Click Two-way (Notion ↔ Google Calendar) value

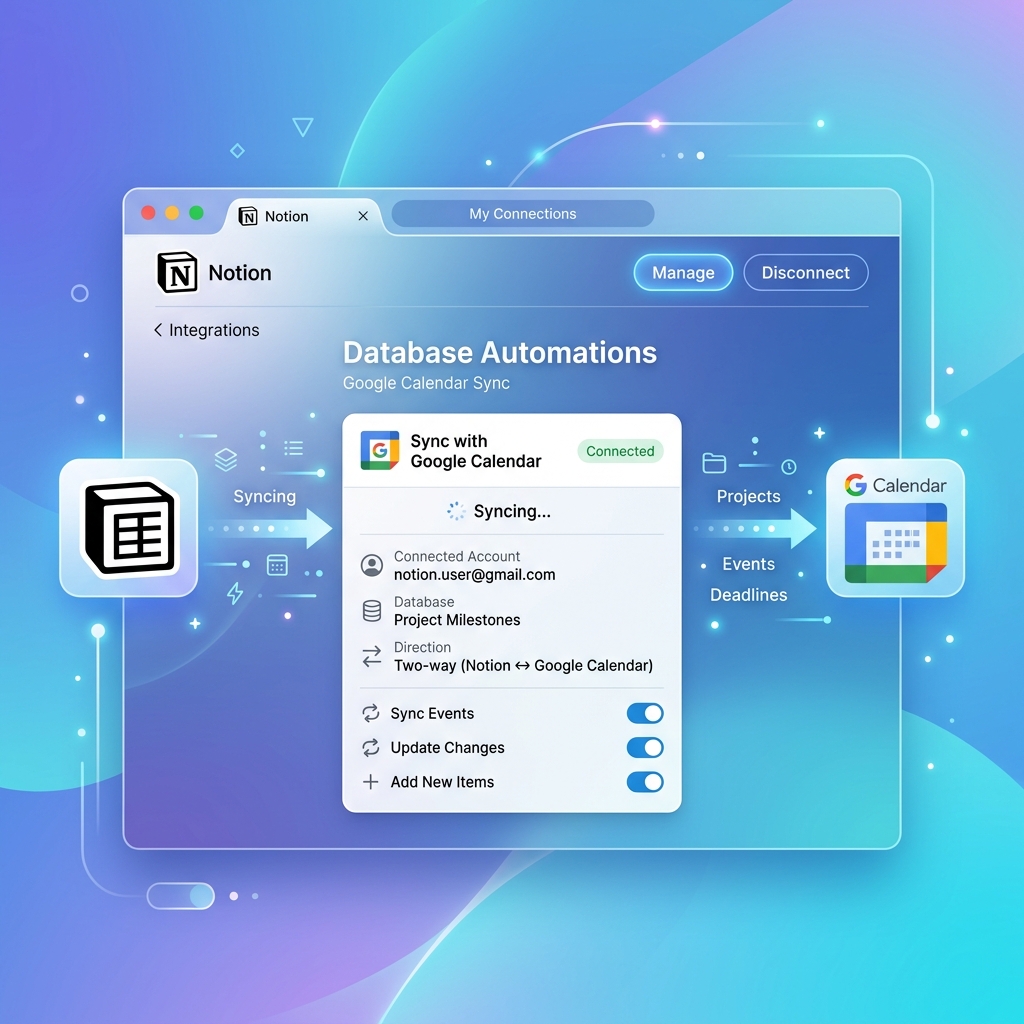tap(523, 665)
